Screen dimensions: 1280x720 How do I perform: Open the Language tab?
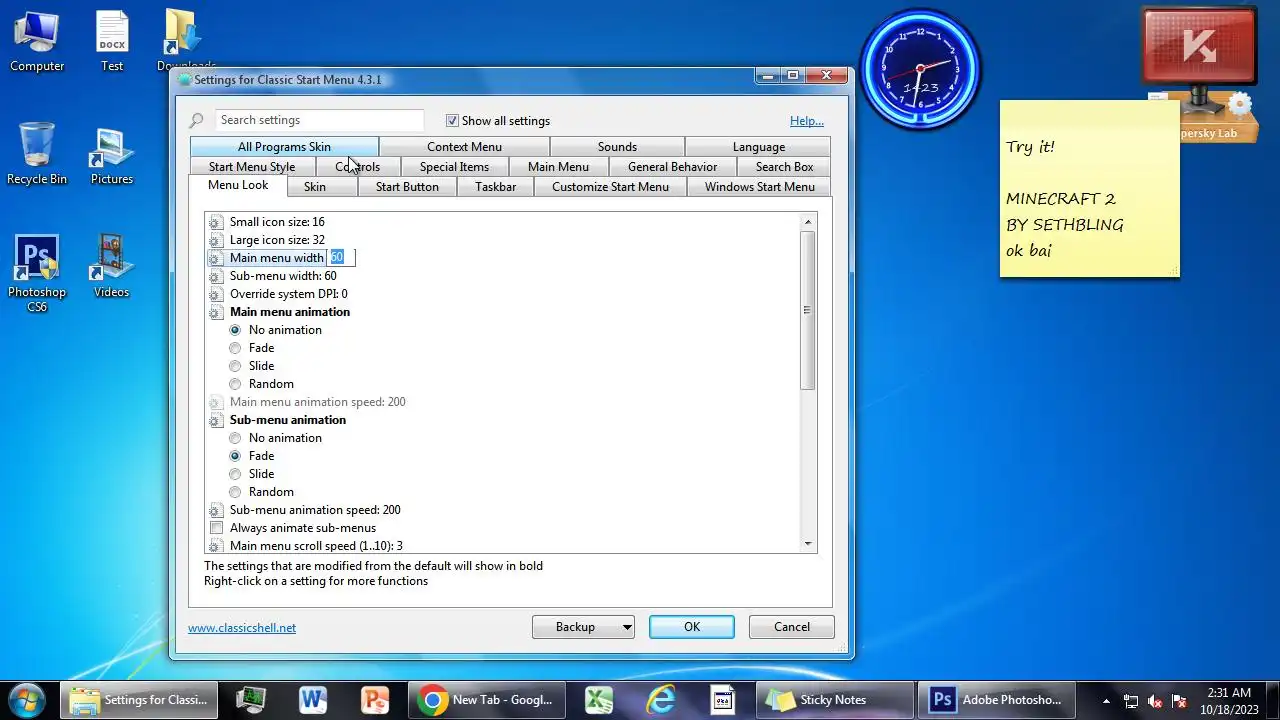click(758, 147)
